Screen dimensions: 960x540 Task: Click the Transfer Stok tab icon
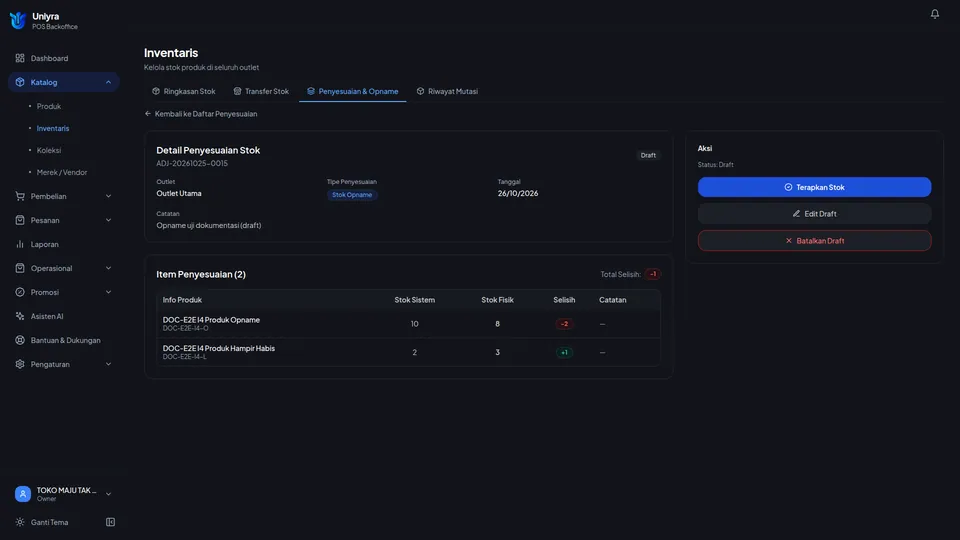pyautogui.click(x=238, y=91)
